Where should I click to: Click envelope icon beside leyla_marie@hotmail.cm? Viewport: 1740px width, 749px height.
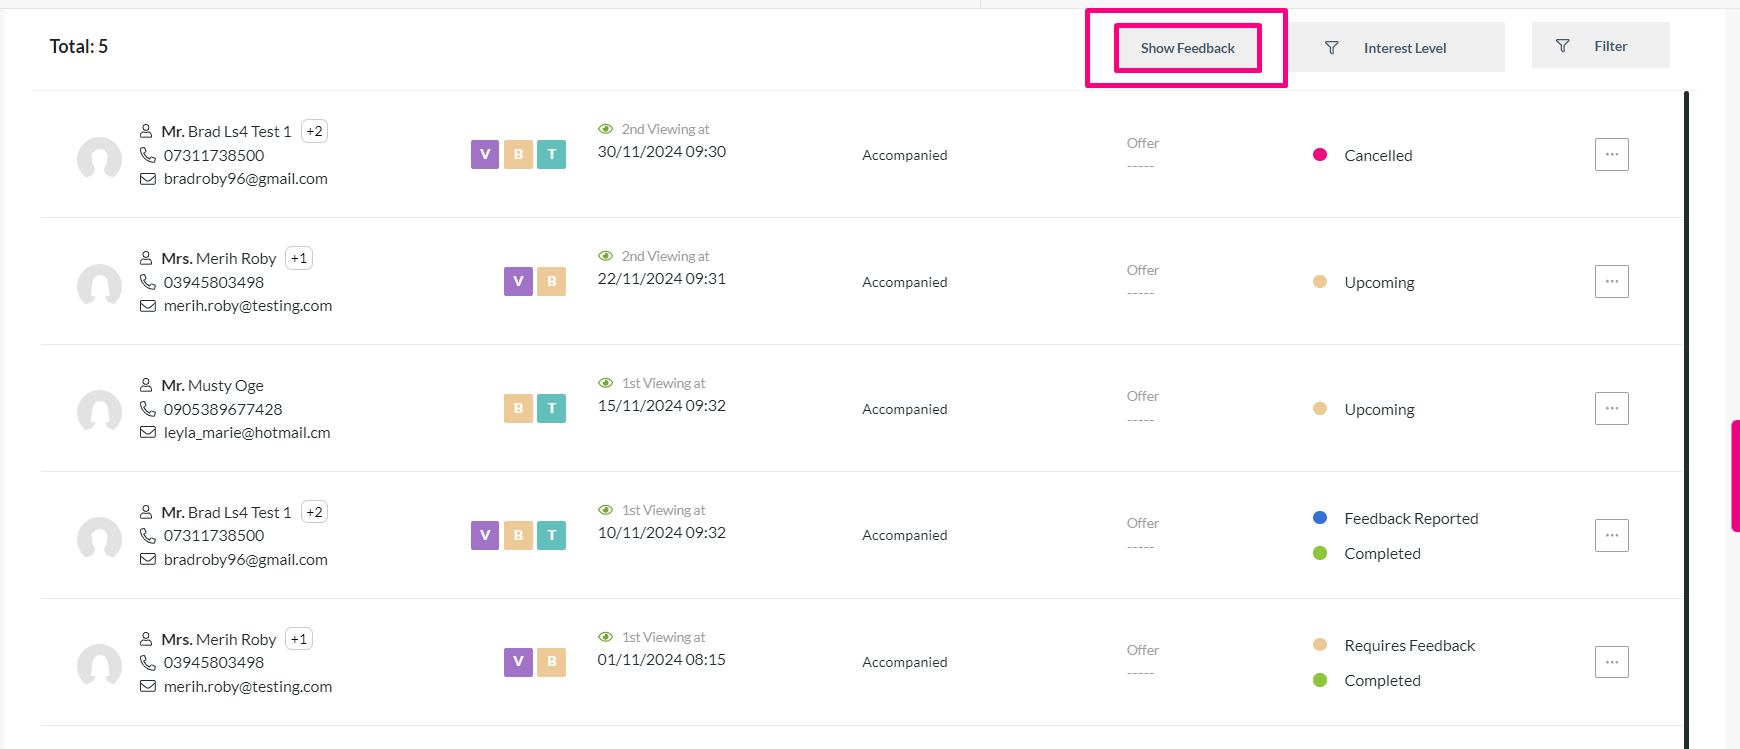pos(147,433)
